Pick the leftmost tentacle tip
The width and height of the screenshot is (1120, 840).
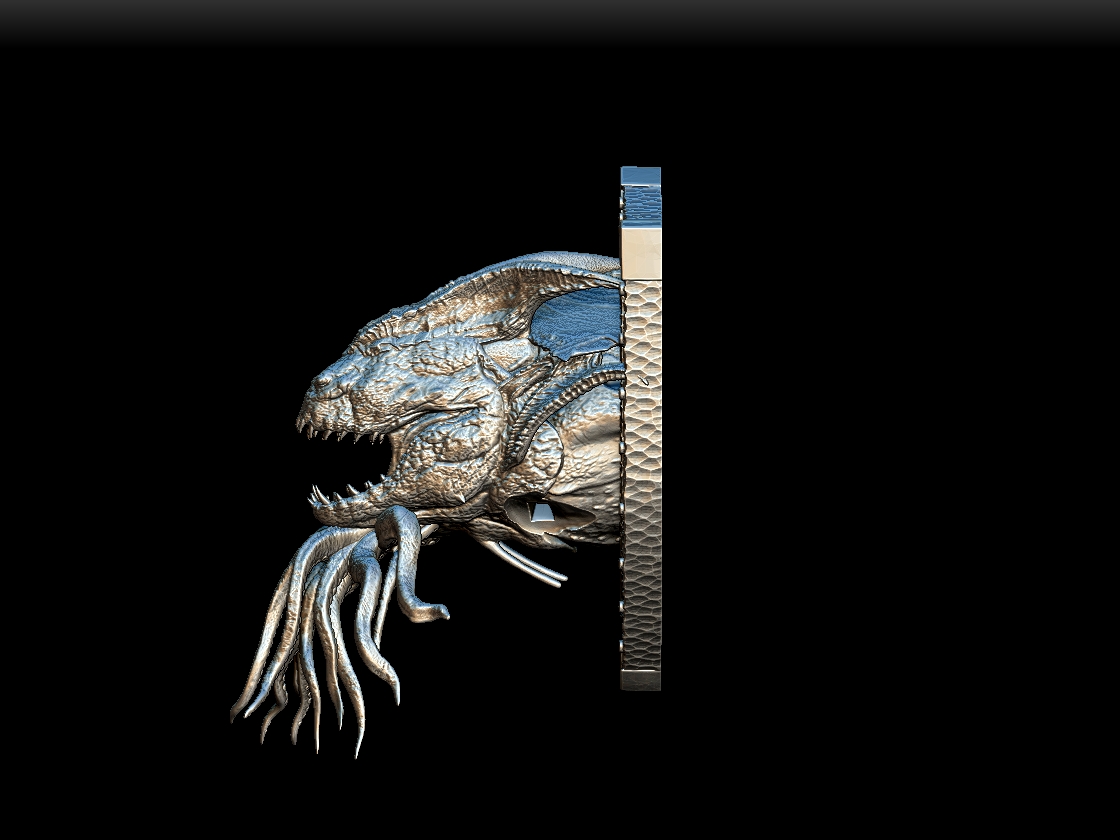(236, 712)
